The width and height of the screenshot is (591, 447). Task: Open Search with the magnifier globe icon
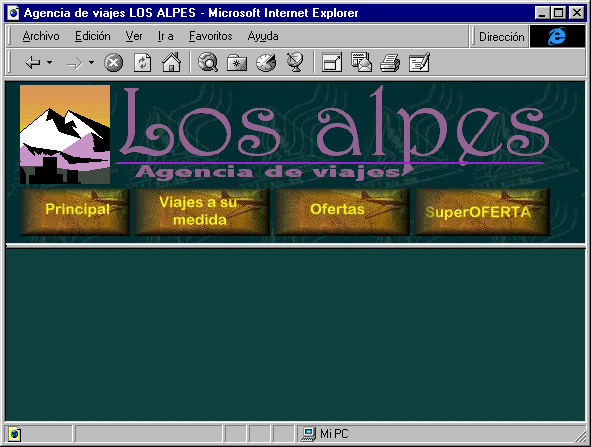(208, 62)
